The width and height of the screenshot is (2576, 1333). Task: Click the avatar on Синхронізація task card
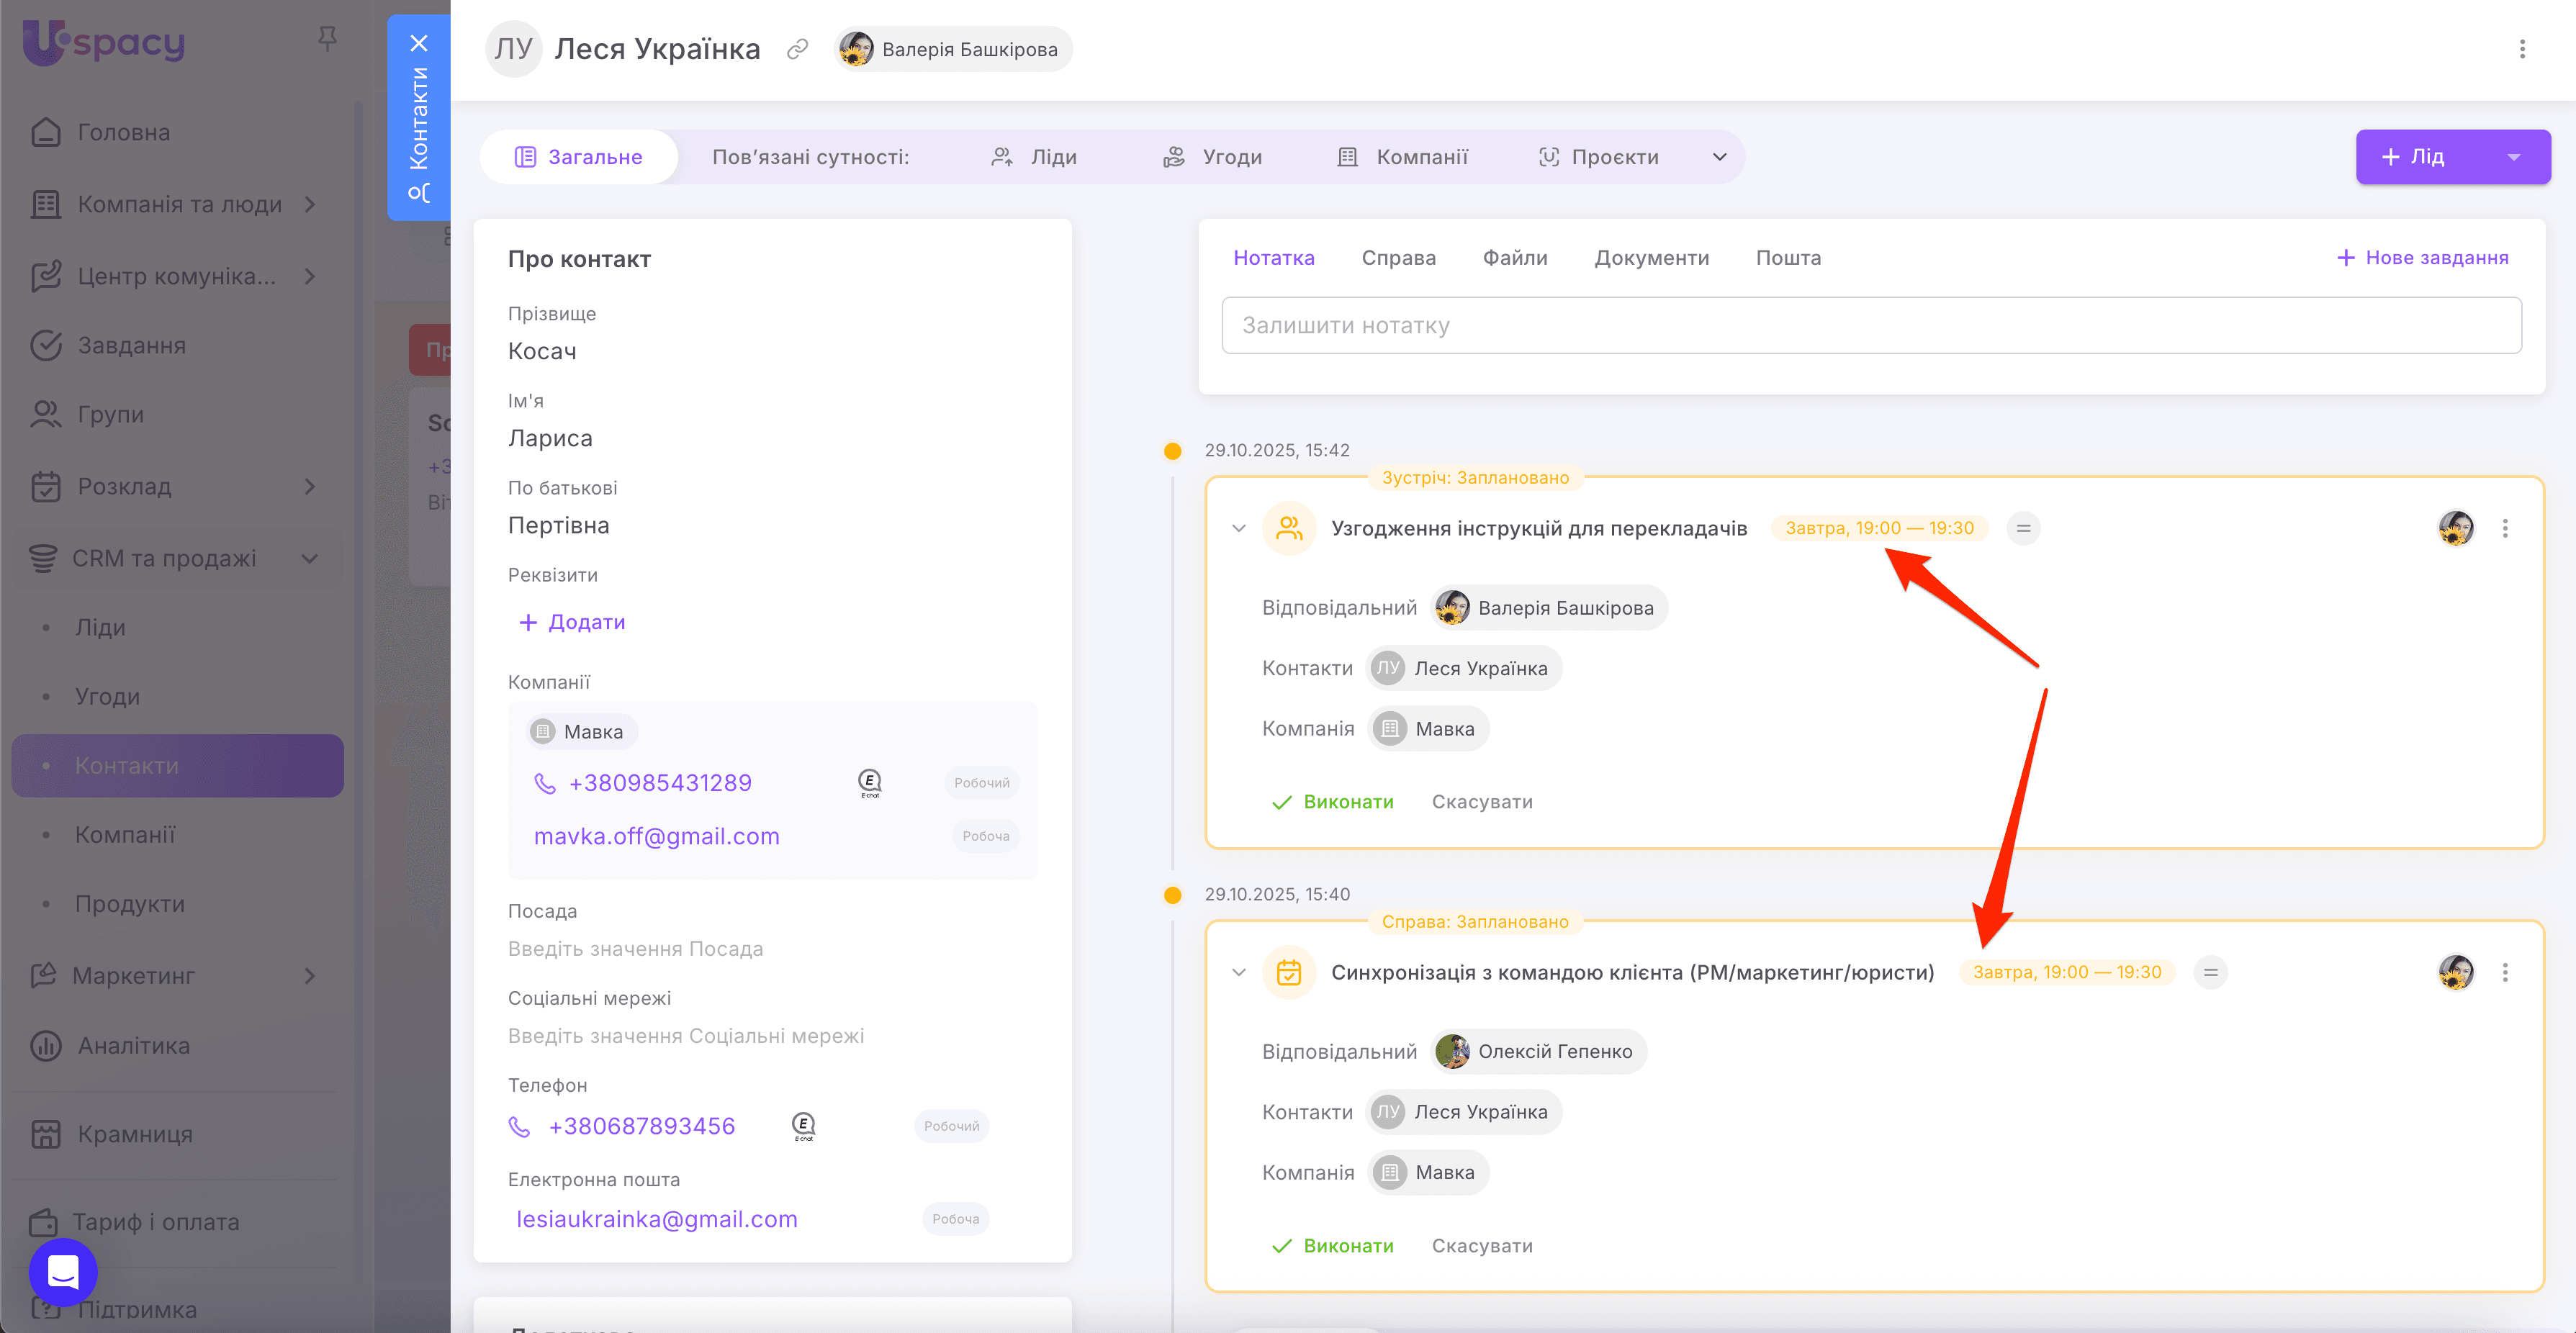pos(2455,972)
